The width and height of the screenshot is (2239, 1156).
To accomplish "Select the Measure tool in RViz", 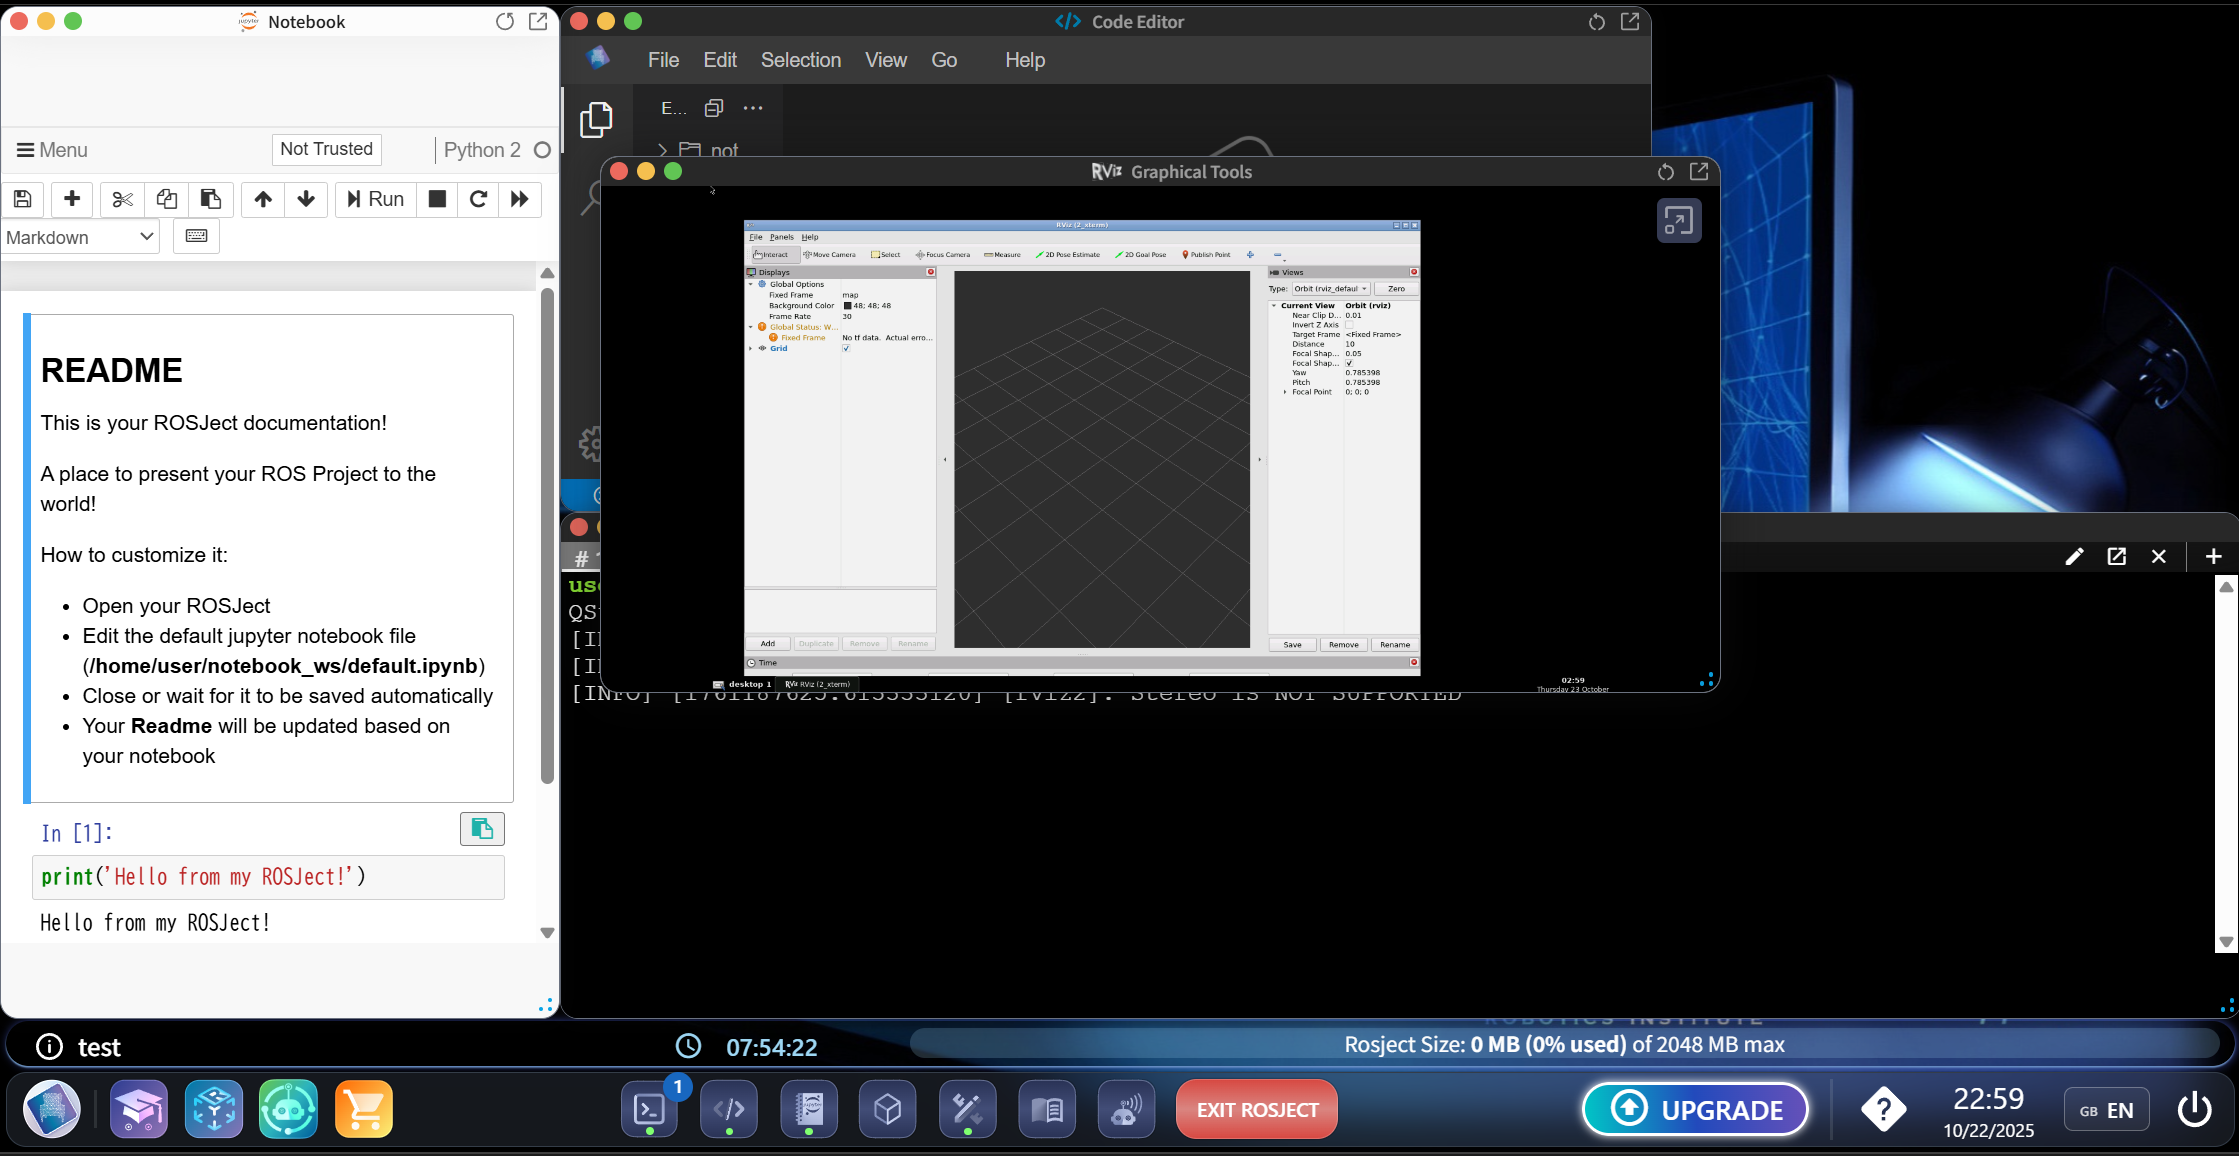I will 1002,255.
